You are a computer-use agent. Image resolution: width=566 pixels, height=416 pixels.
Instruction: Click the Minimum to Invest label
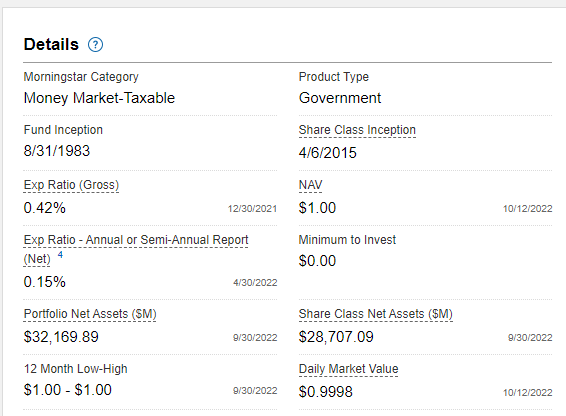point(347,240)
